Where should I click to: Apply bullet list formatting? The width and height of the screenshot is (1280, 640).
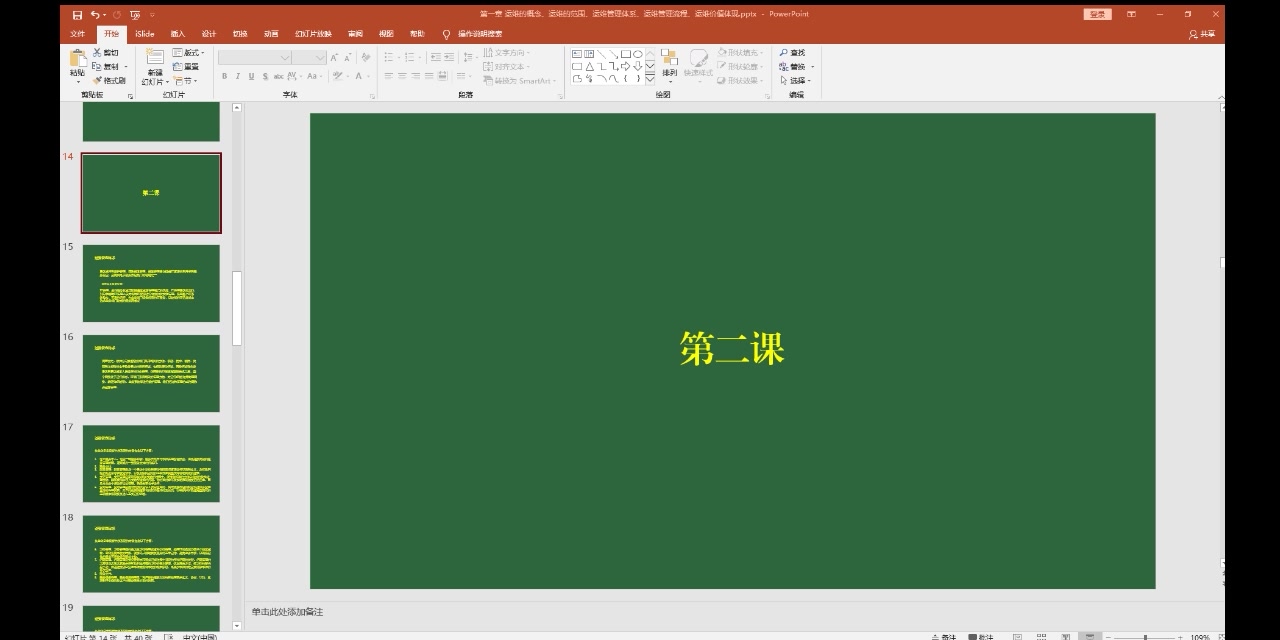coord(390,58)
